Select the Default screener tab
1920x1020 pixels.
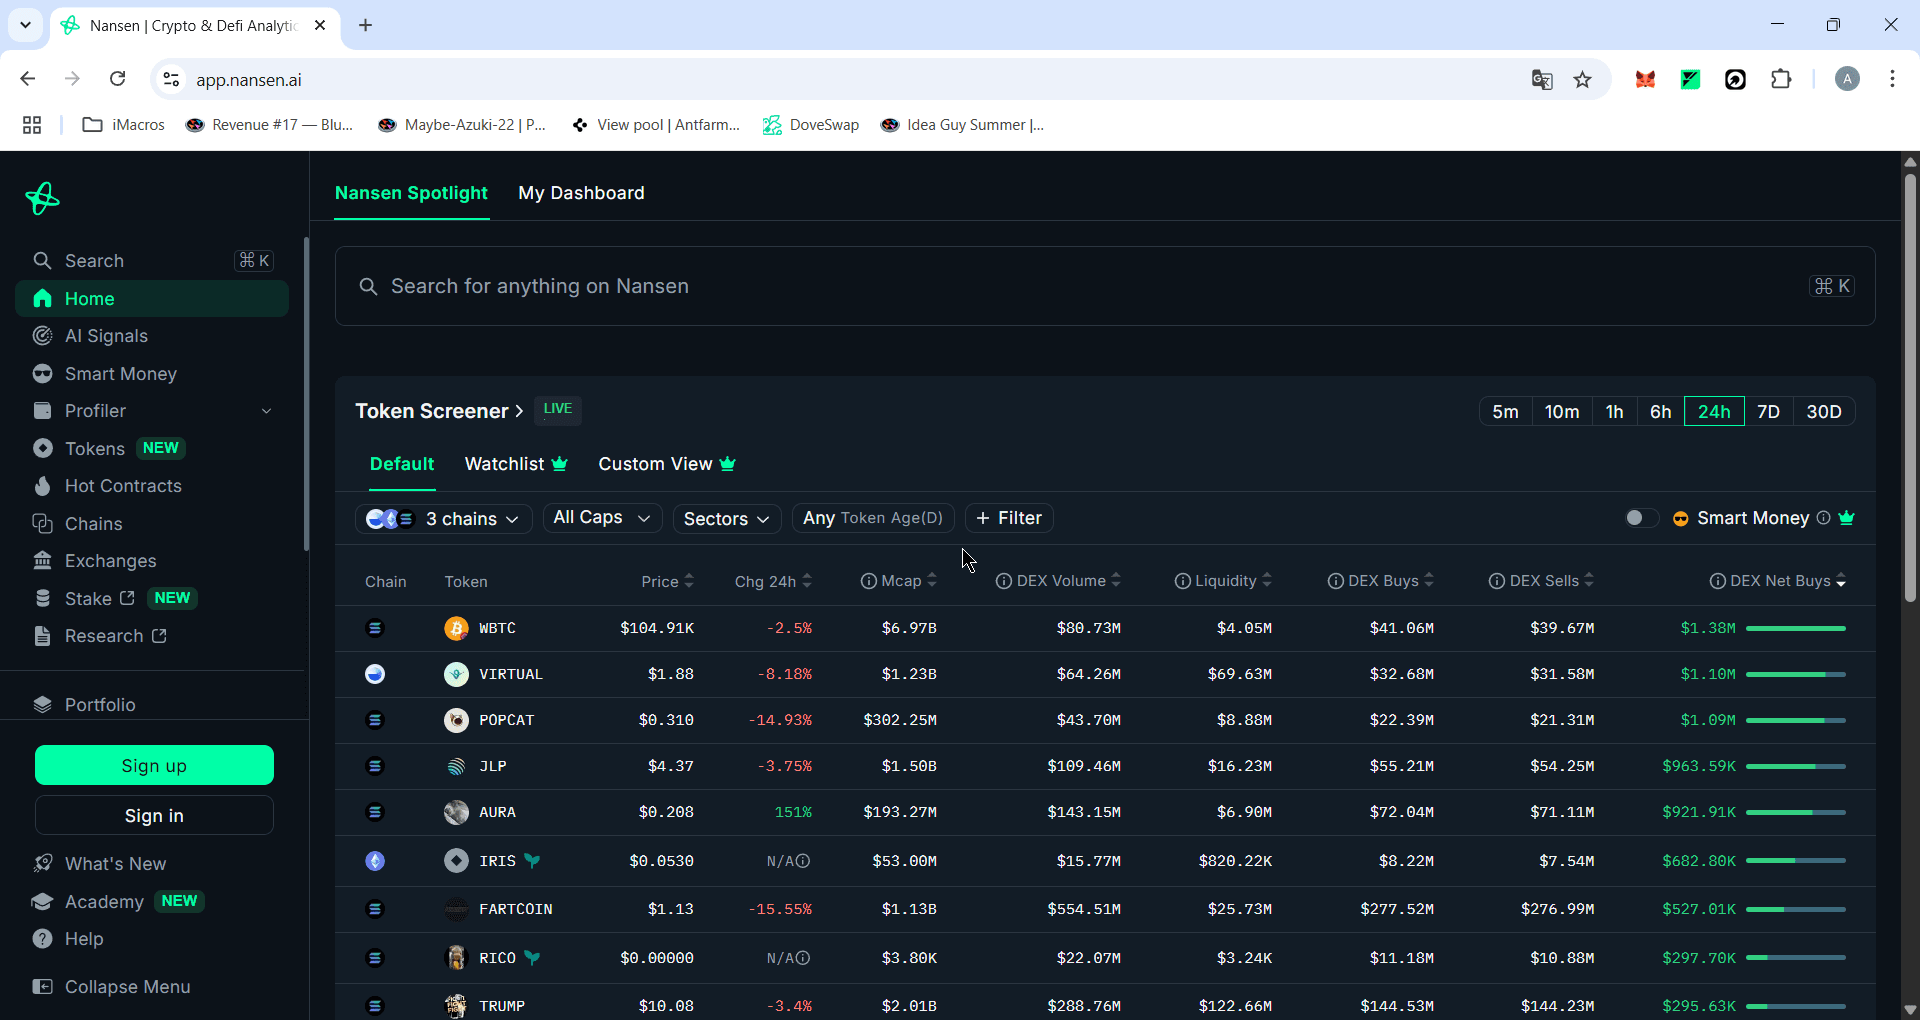[x=402, y=464]
